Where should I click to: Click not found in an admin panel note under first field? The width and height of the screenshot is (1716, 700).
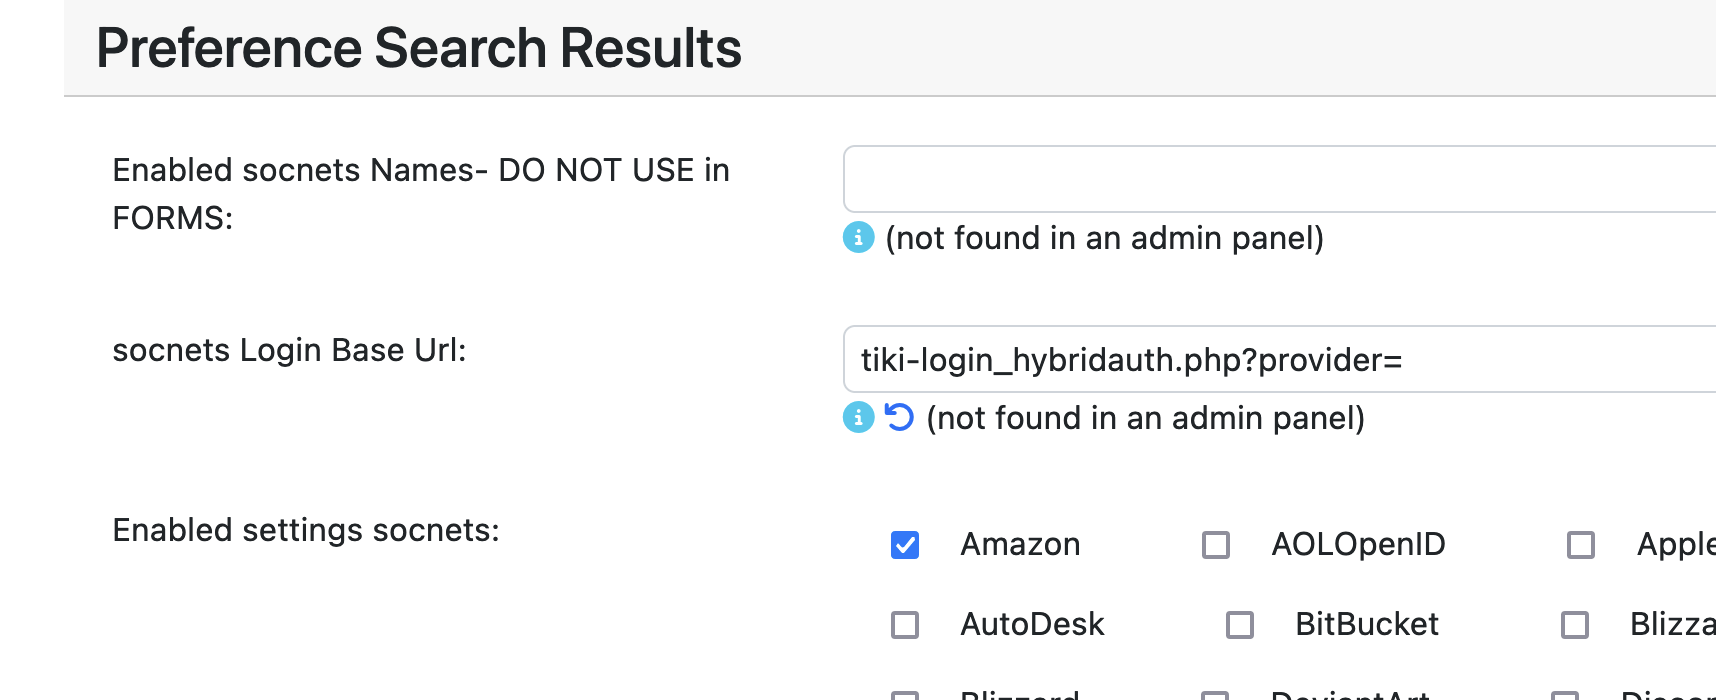tap(1104, 238)
